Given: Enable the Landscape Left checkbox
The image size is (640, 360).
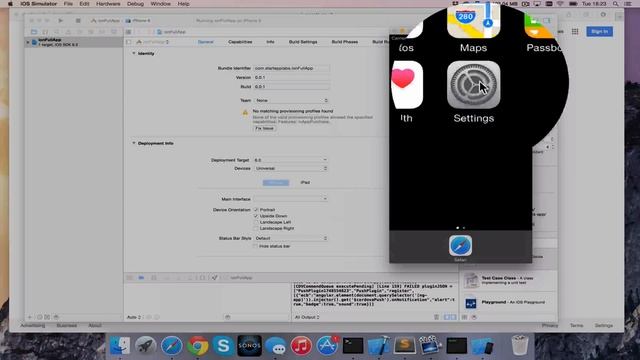Looking at the screenshot, I should click(256, 222).
